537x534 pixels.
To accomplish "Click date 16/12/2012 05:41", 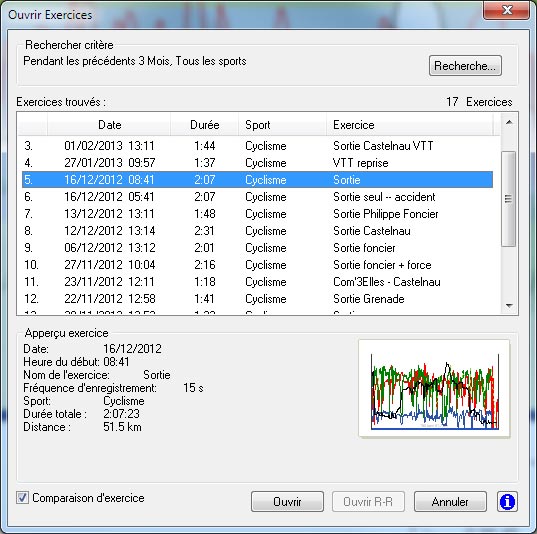I will pos(110,197).
